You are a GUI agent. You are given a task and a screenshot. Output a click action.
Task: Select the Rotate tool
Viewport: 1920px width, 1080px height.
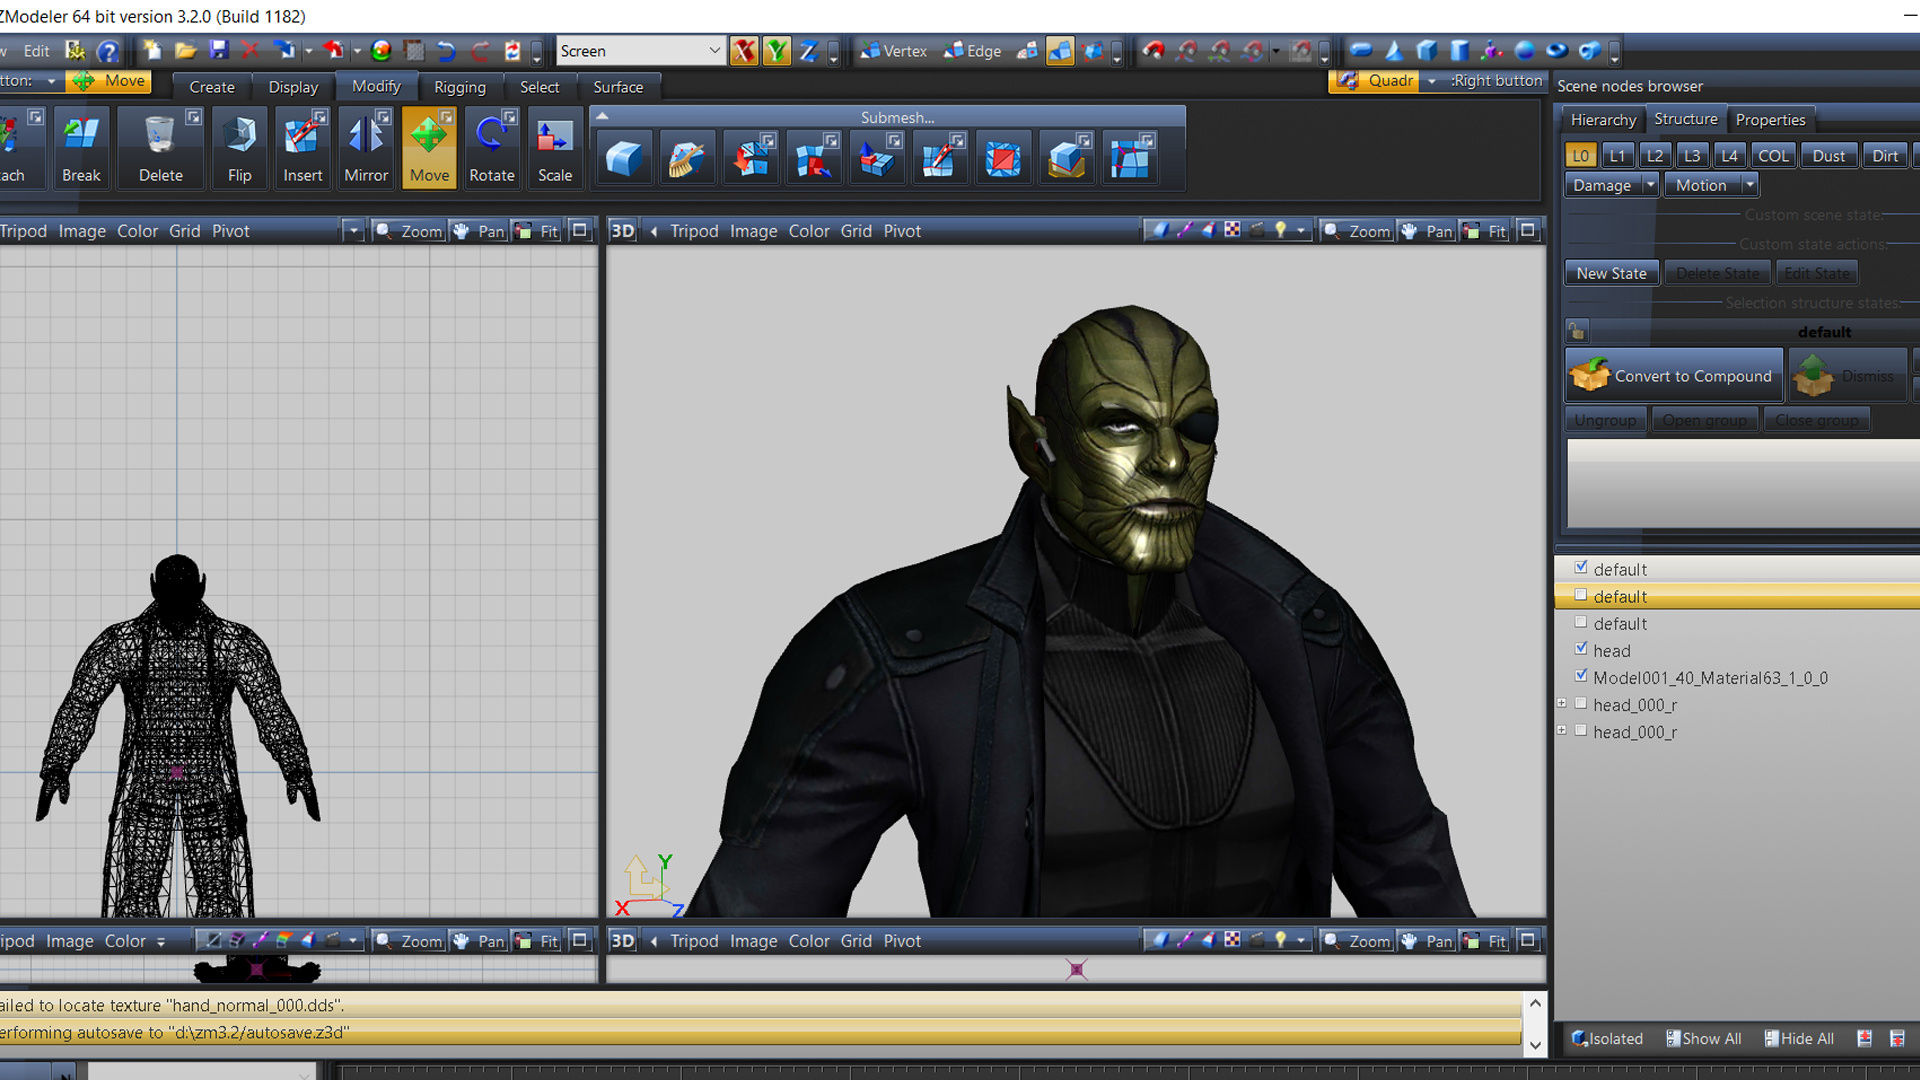coord(491,148)
